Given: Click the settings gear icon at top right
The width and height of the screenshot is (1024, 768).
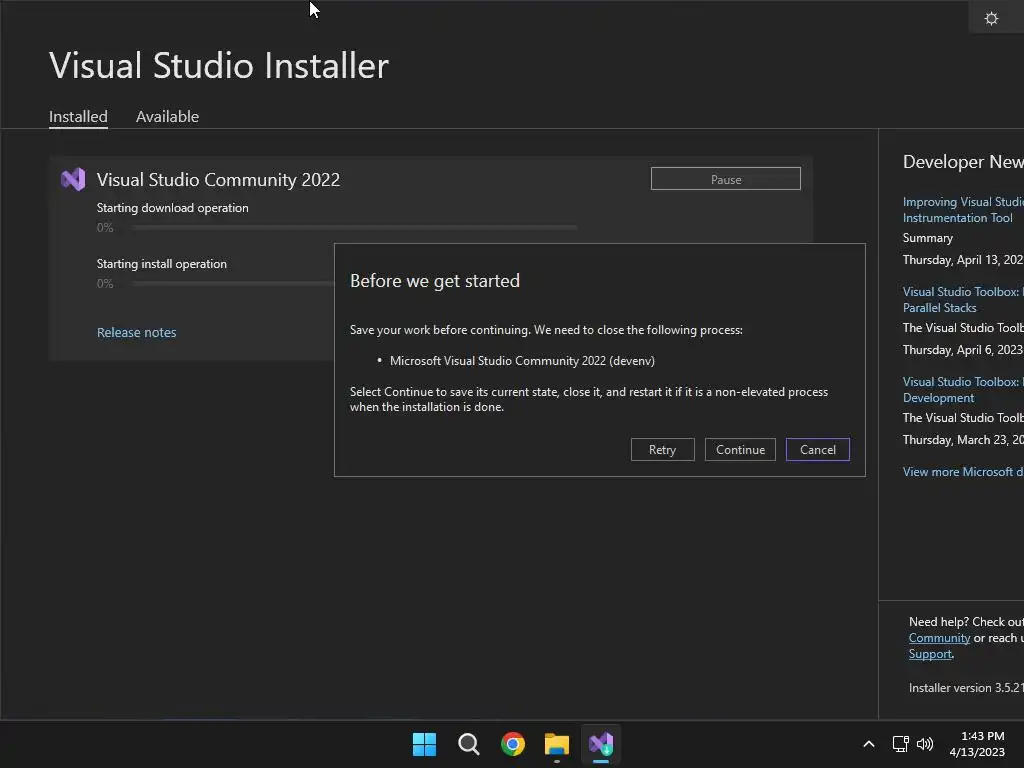Looking at the screenshot, I should [x=991, y=18].
